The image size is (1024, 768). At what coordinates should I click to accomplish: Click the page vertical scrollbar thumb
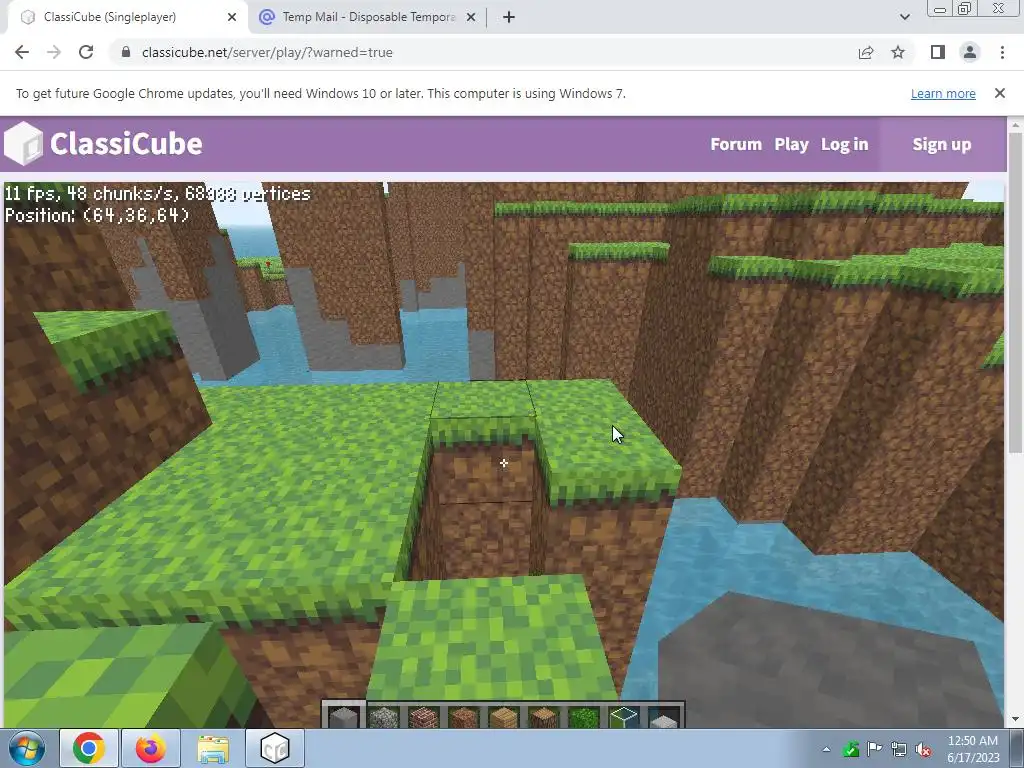1016,292
